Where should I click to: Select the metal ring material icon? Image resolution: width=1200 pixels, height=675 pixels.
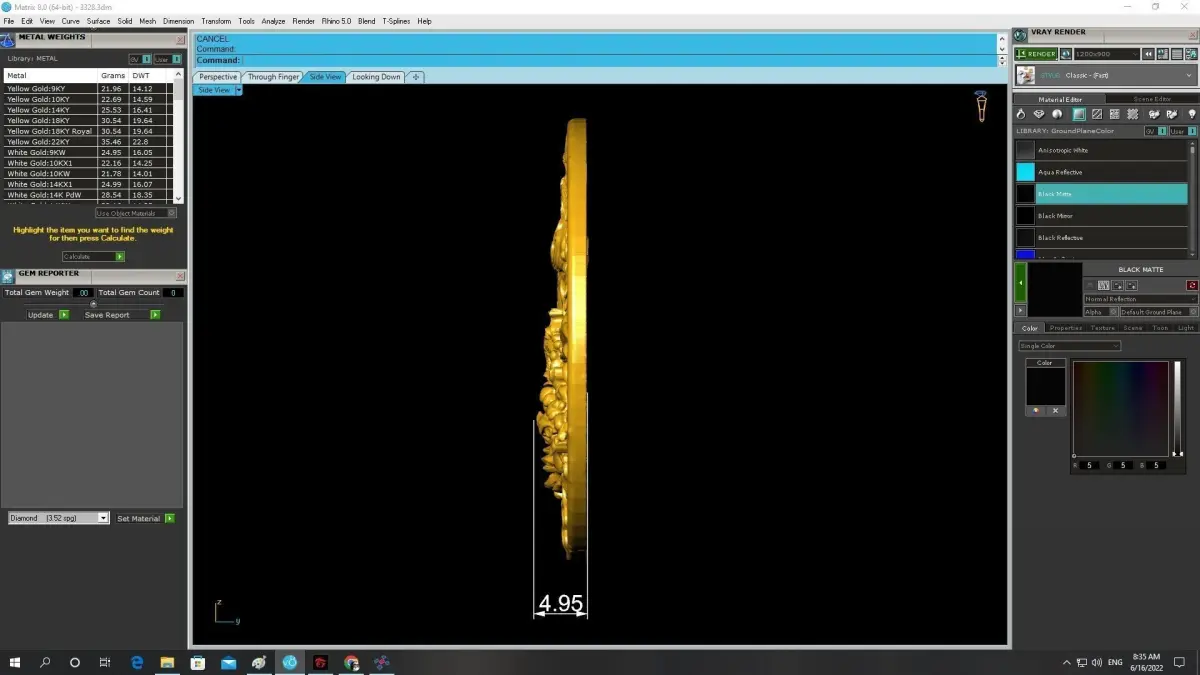click(1021, 114)
